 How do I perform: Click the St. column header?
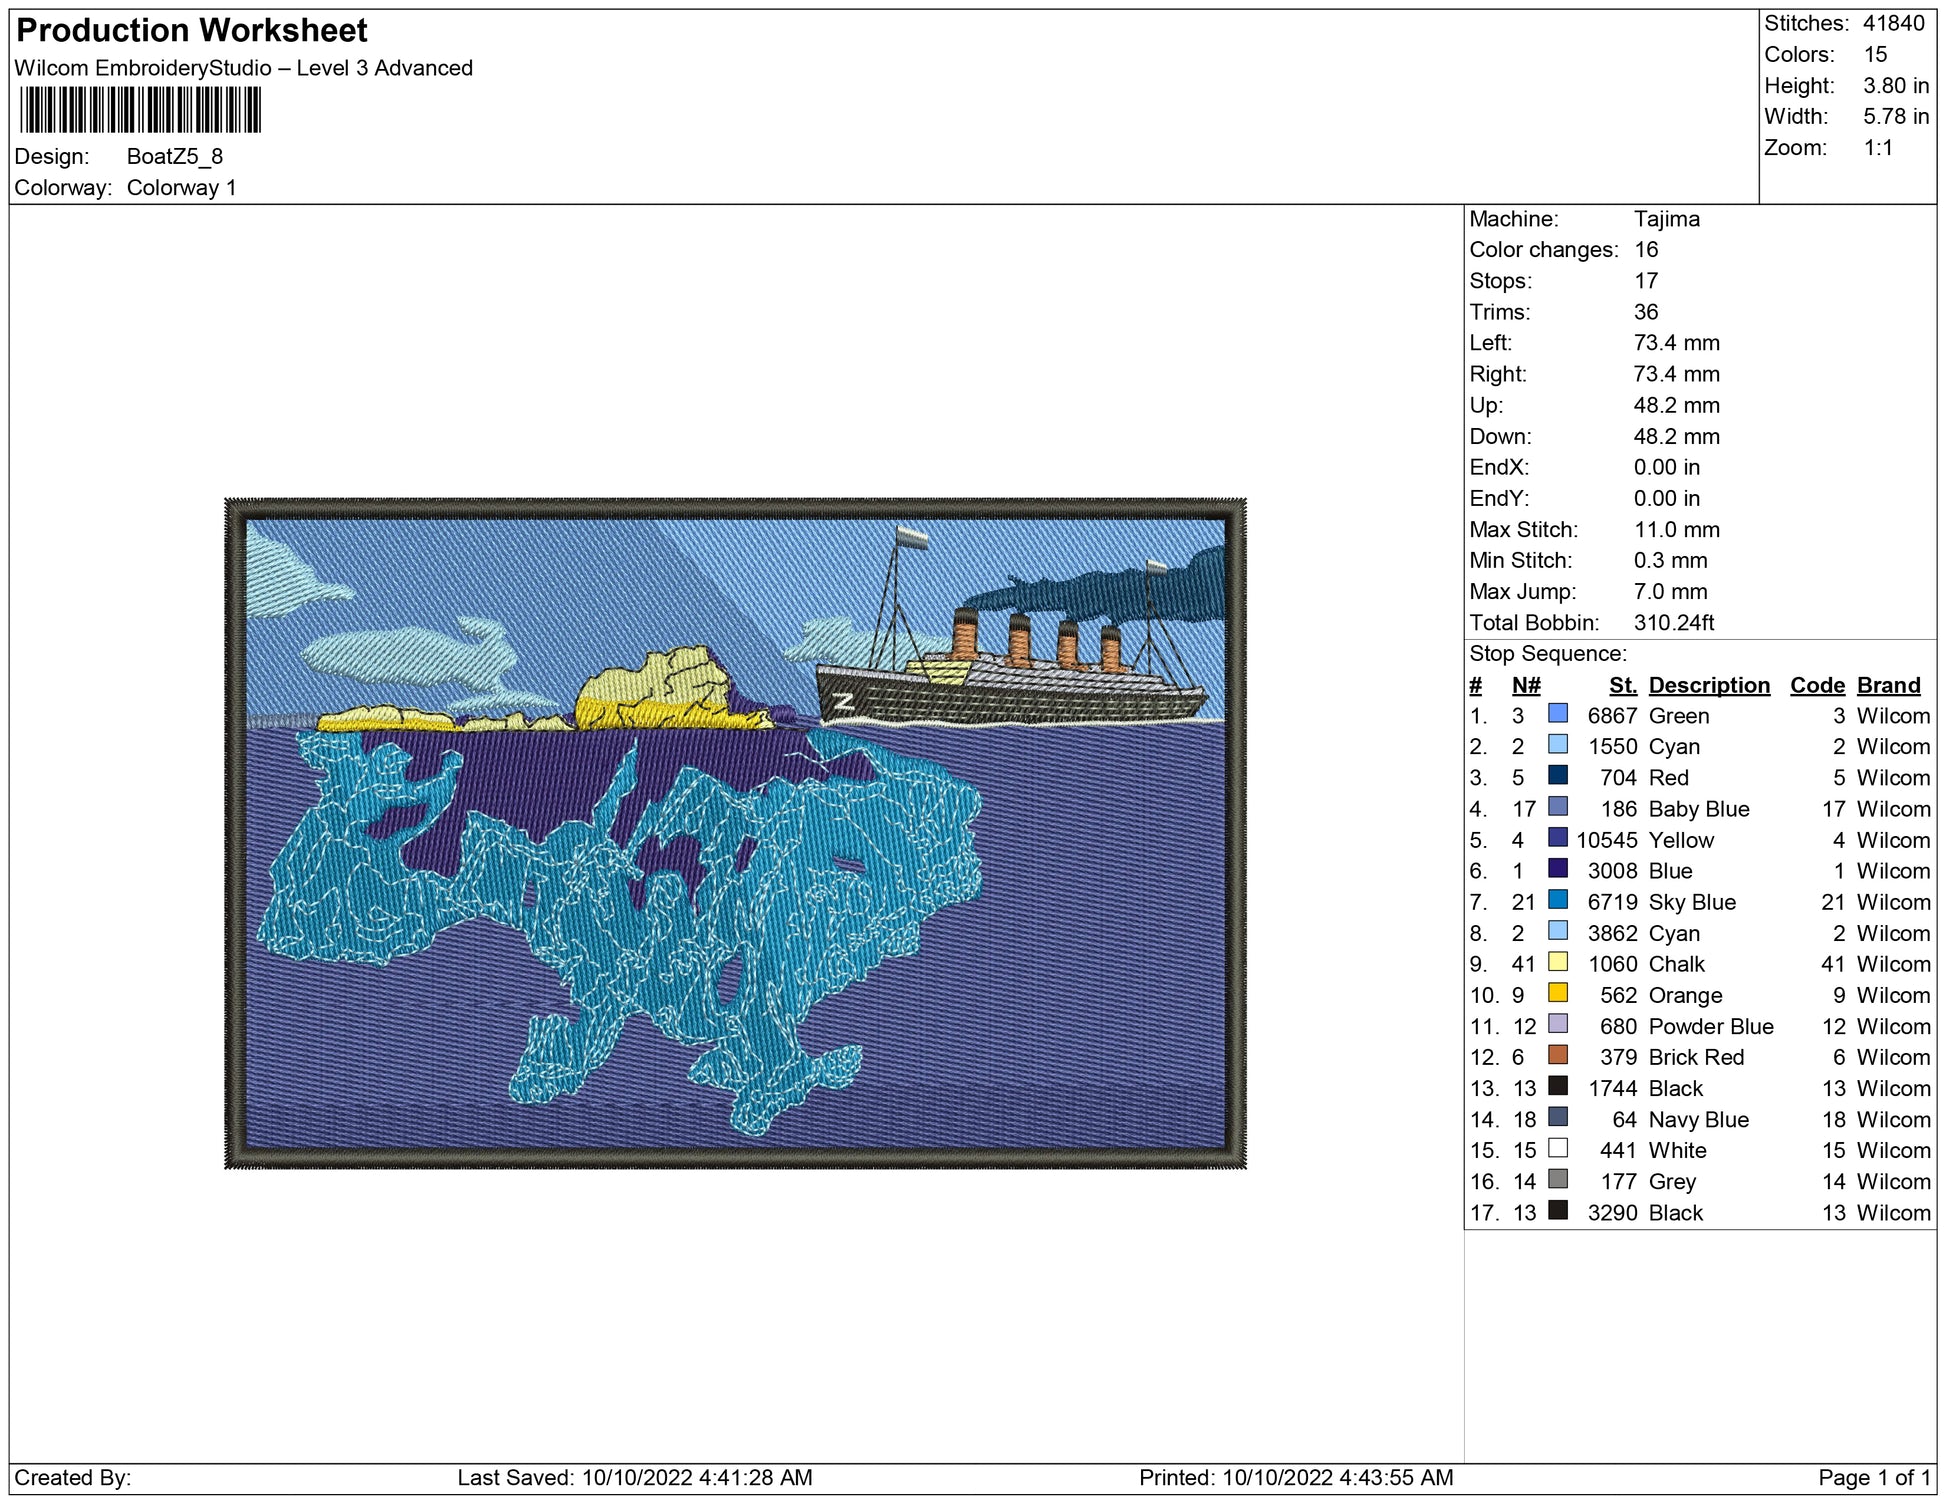point(1622,685)
